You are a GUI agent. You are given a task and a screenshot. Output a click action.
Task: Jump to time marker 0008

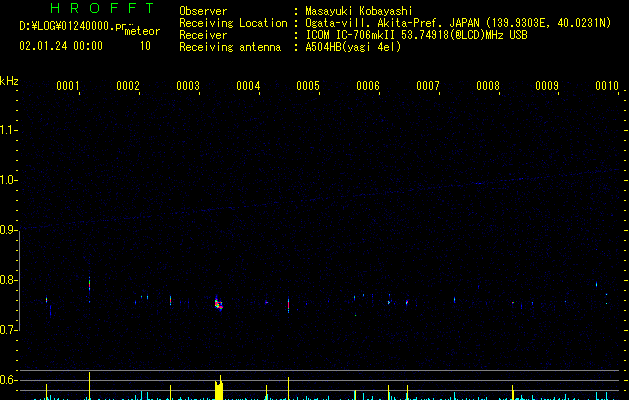click(488, 86)
